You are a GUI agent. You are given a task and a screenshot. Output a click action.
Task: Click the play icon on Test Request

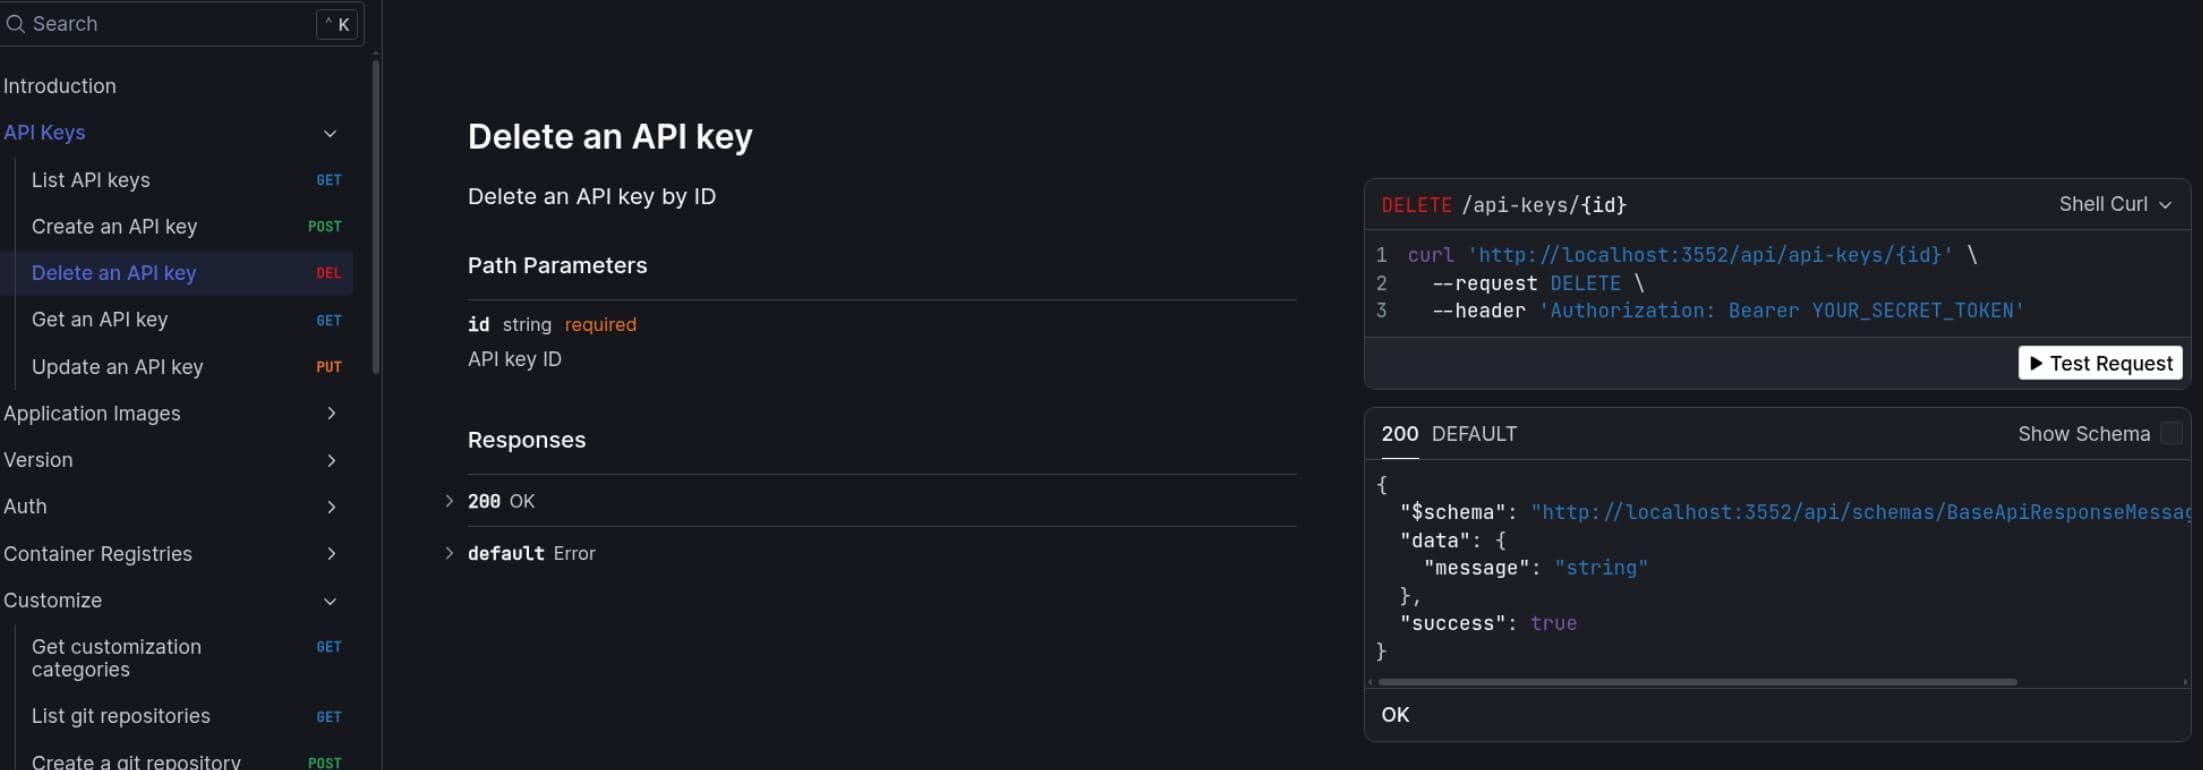(x=2036, y=363)
